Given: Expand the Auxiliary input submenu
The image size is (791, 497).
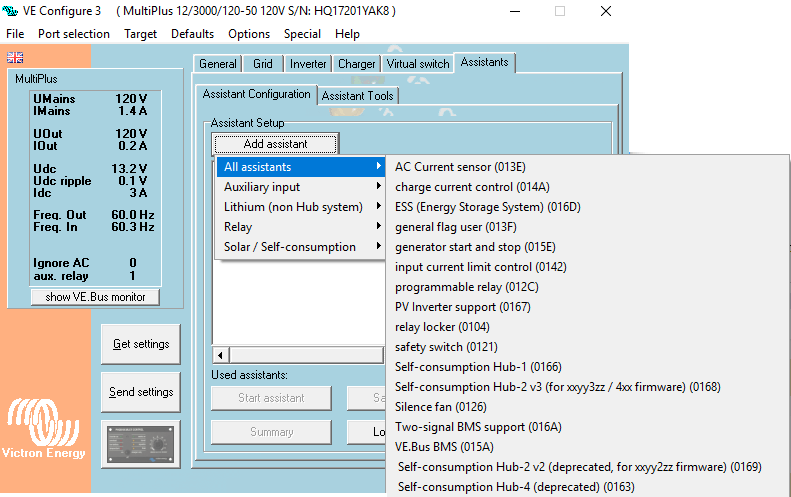Looking at the screenshot, I should click(x=301, y=187).
